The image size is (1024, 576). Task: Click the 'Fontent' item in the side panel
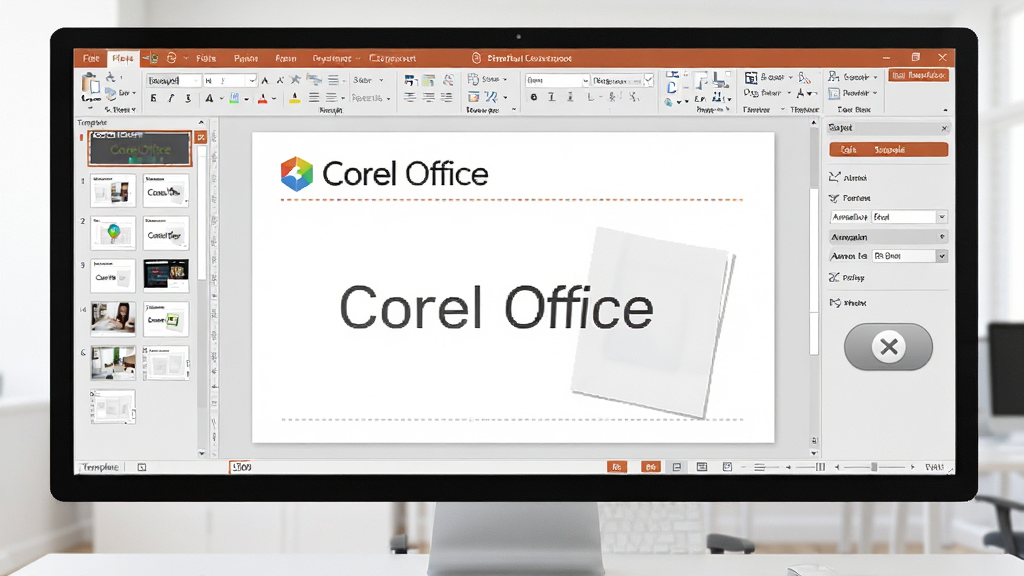tap(850, 198)
